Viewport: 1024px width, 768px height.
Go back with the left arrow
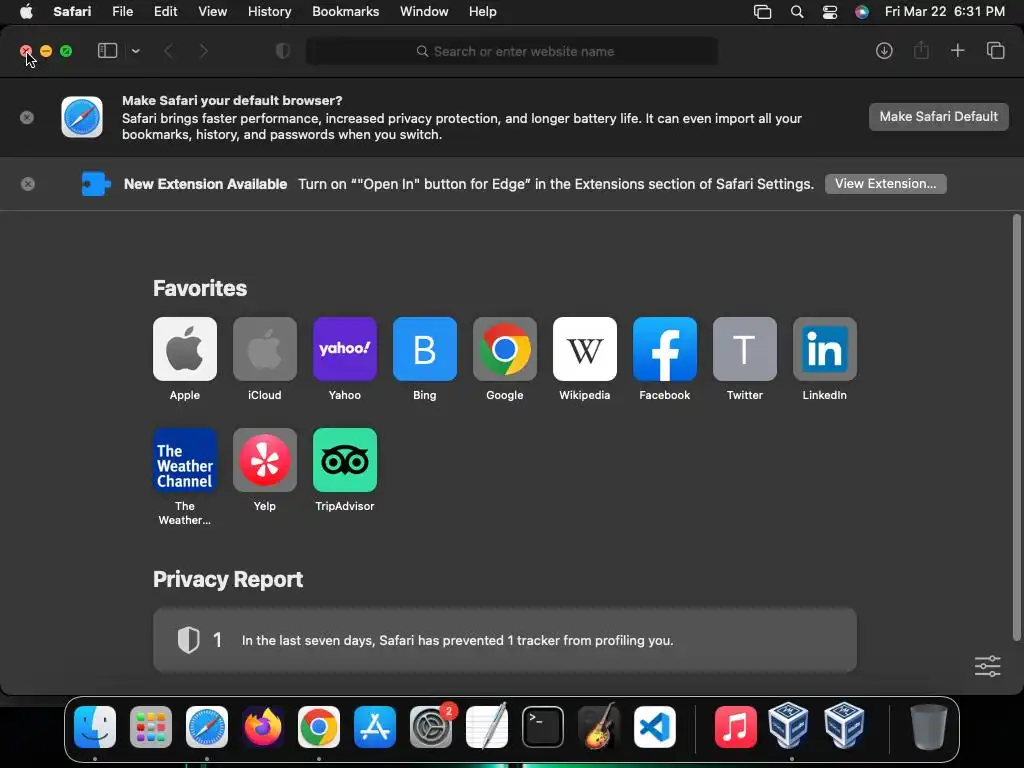click(168, 51)
